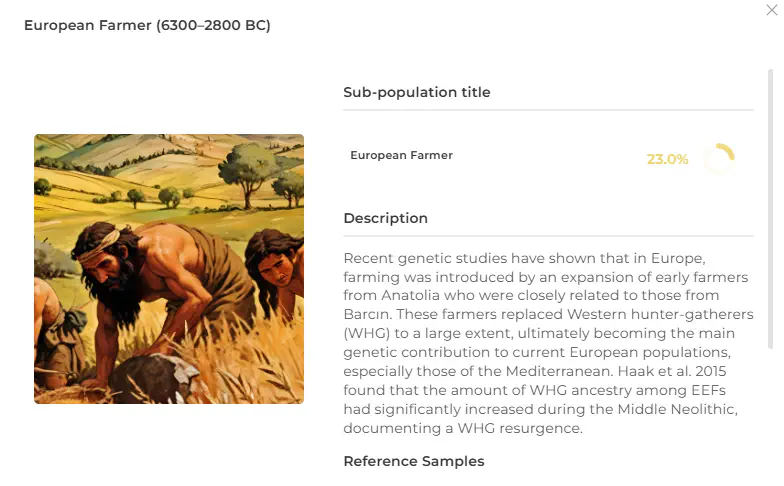Select the European Farmer sub-population row label
The height and width of the screenshot is (486, 784).
401,155
